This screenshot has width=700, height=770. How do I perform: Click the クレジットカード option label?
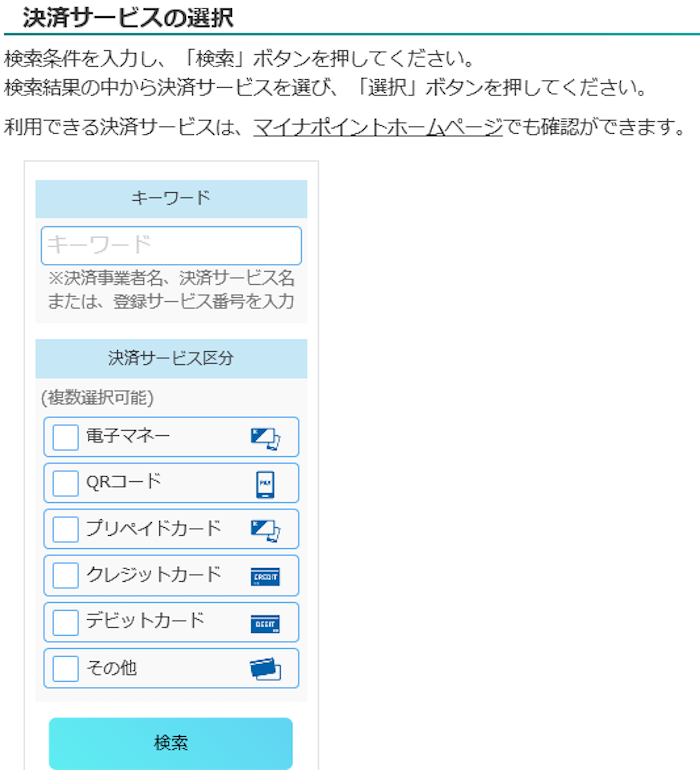coord(153,575)
